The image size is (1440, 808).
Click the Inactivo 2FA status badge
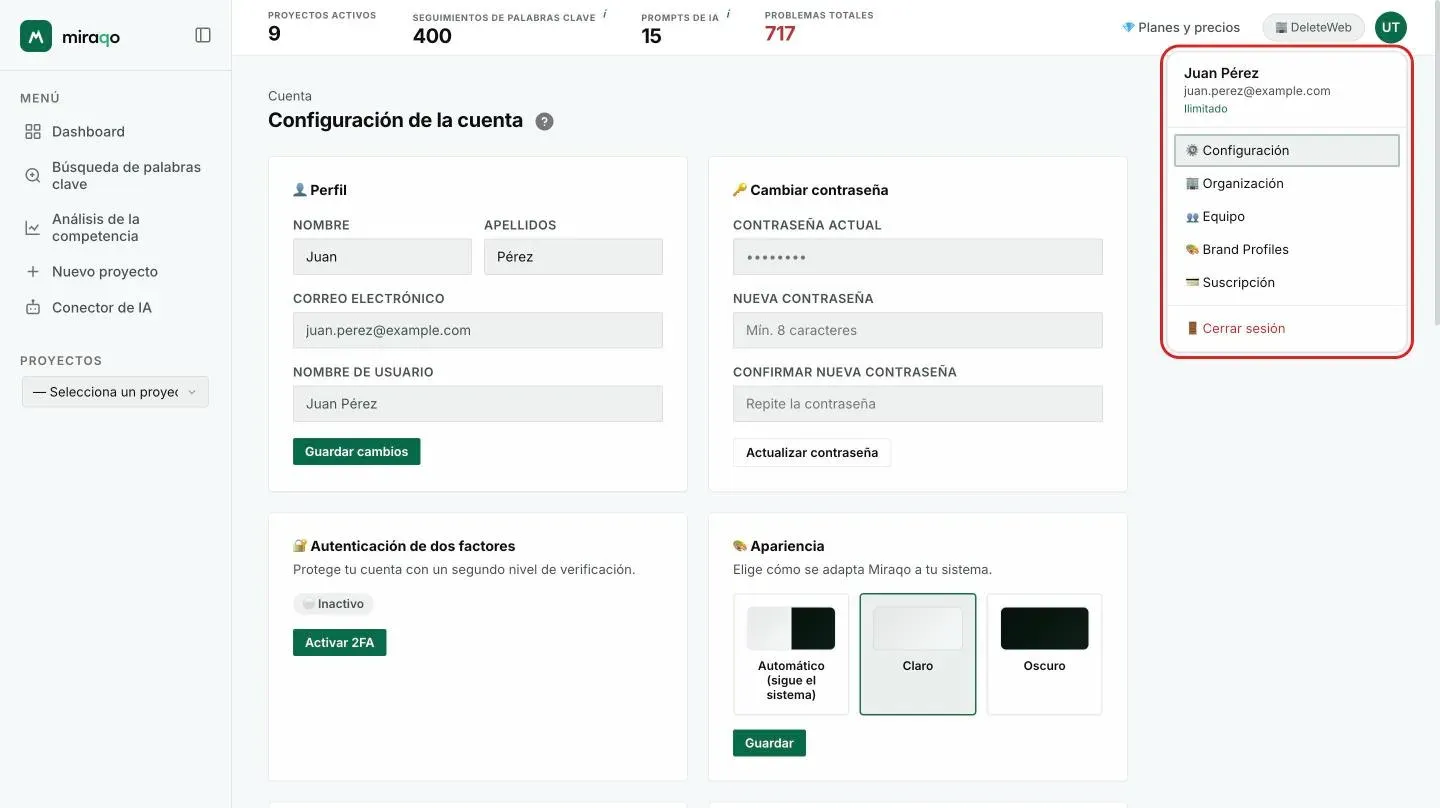pos(333,604)
